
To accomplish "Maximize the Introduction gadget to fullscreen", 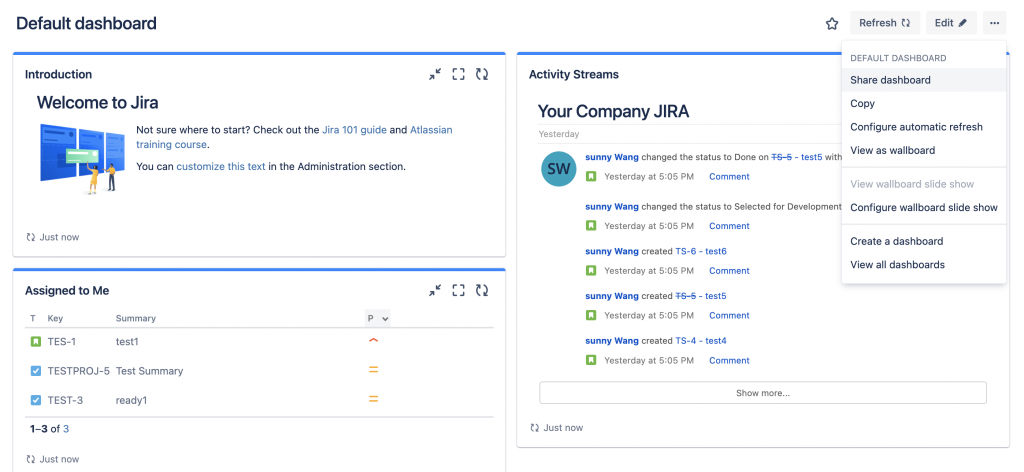I will [458, 74].
